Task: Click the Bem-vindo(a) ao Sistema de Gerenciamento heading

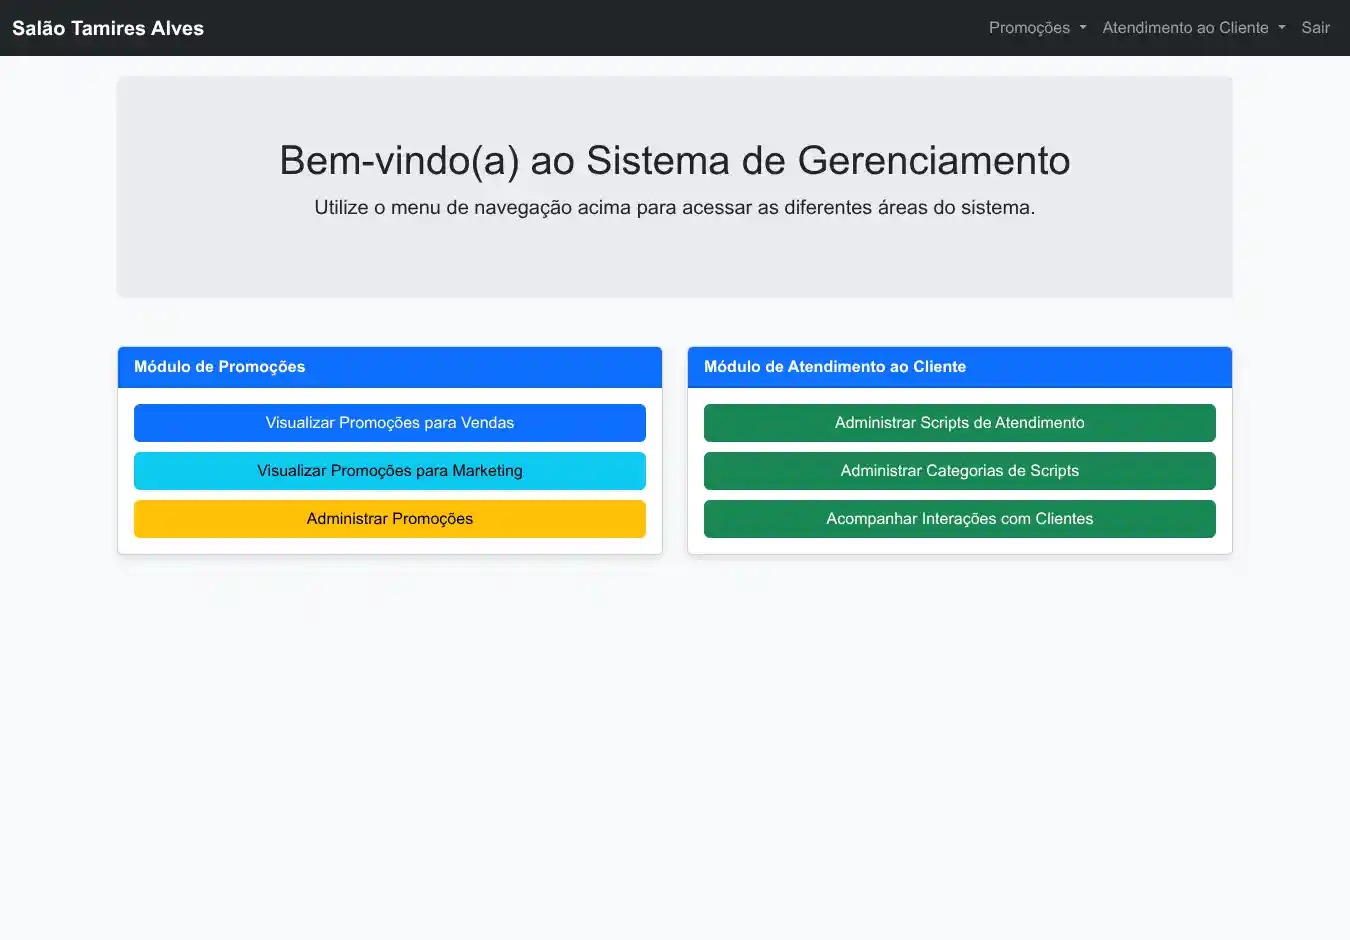Action: (x=675, y=160)
